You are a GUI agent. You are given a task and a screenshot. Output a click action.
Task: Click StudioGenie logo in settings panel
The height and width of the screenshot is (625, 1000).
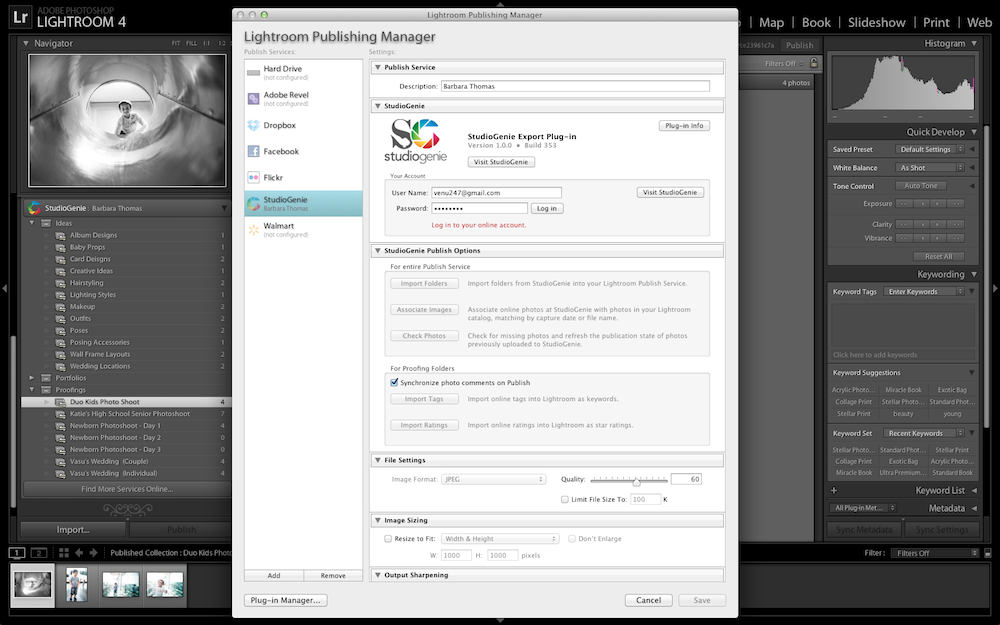(416, 141)
